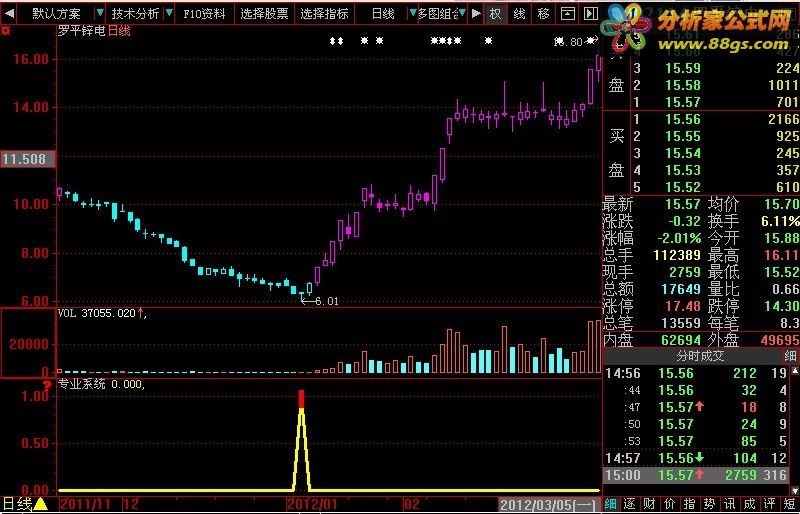Switch to the 价 price tab
This screenshot has width=800, height=514.
point(669,504)
